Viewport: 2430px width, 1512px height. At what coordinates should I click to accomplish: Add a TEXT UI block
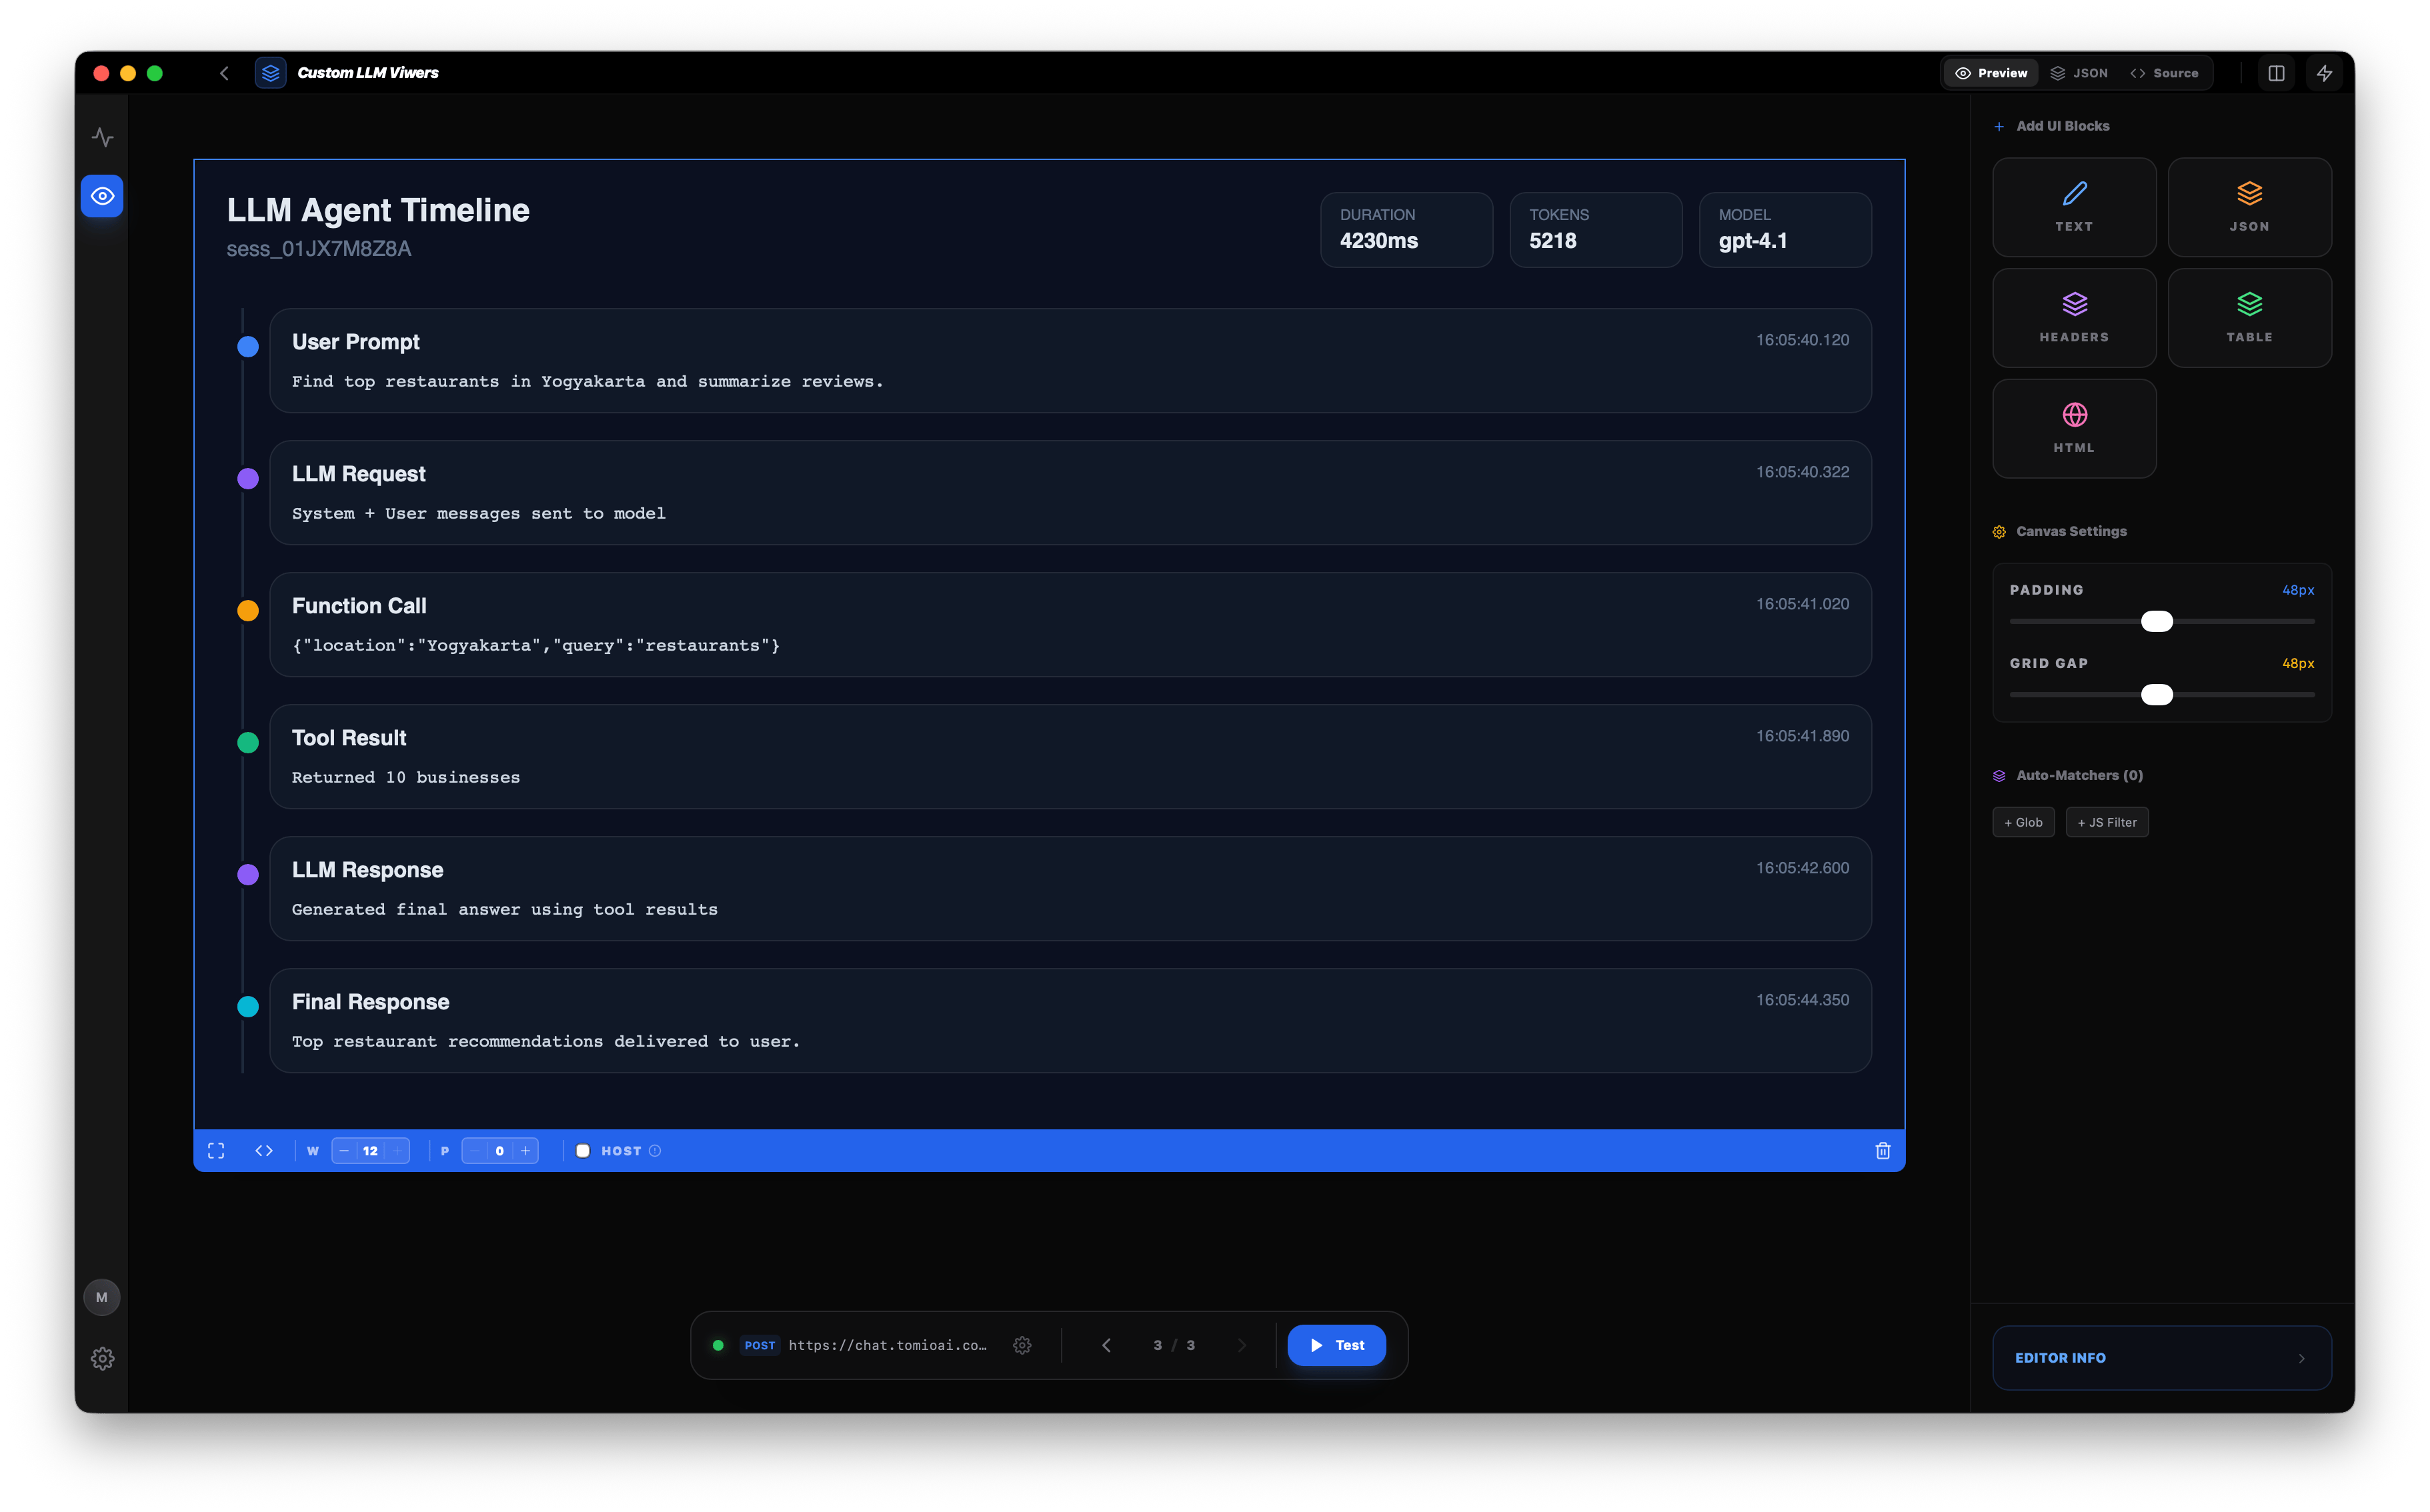[x=2074, y=207]
